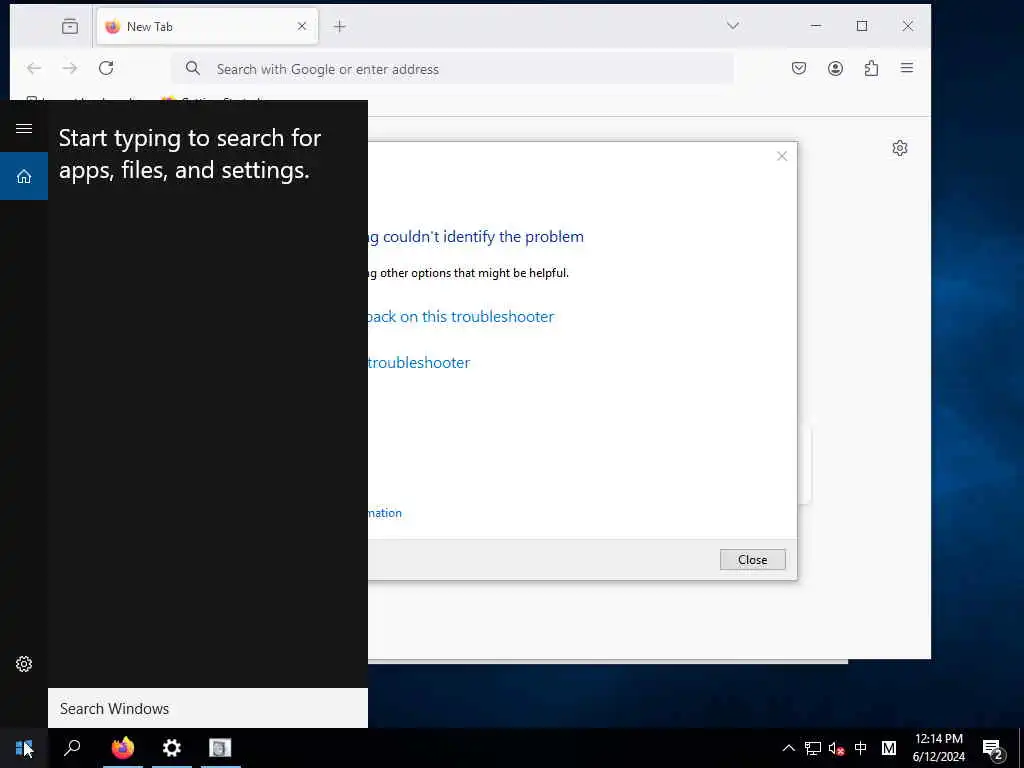Select the New Tab browser tab
Viewport: 1024px width, 768px height.
coord(207,26)
